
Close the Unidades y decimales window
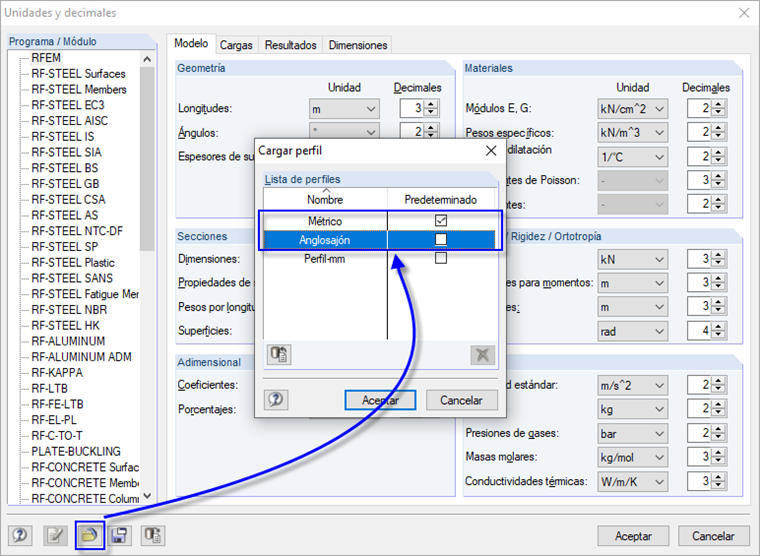click(x=744, y=13)
